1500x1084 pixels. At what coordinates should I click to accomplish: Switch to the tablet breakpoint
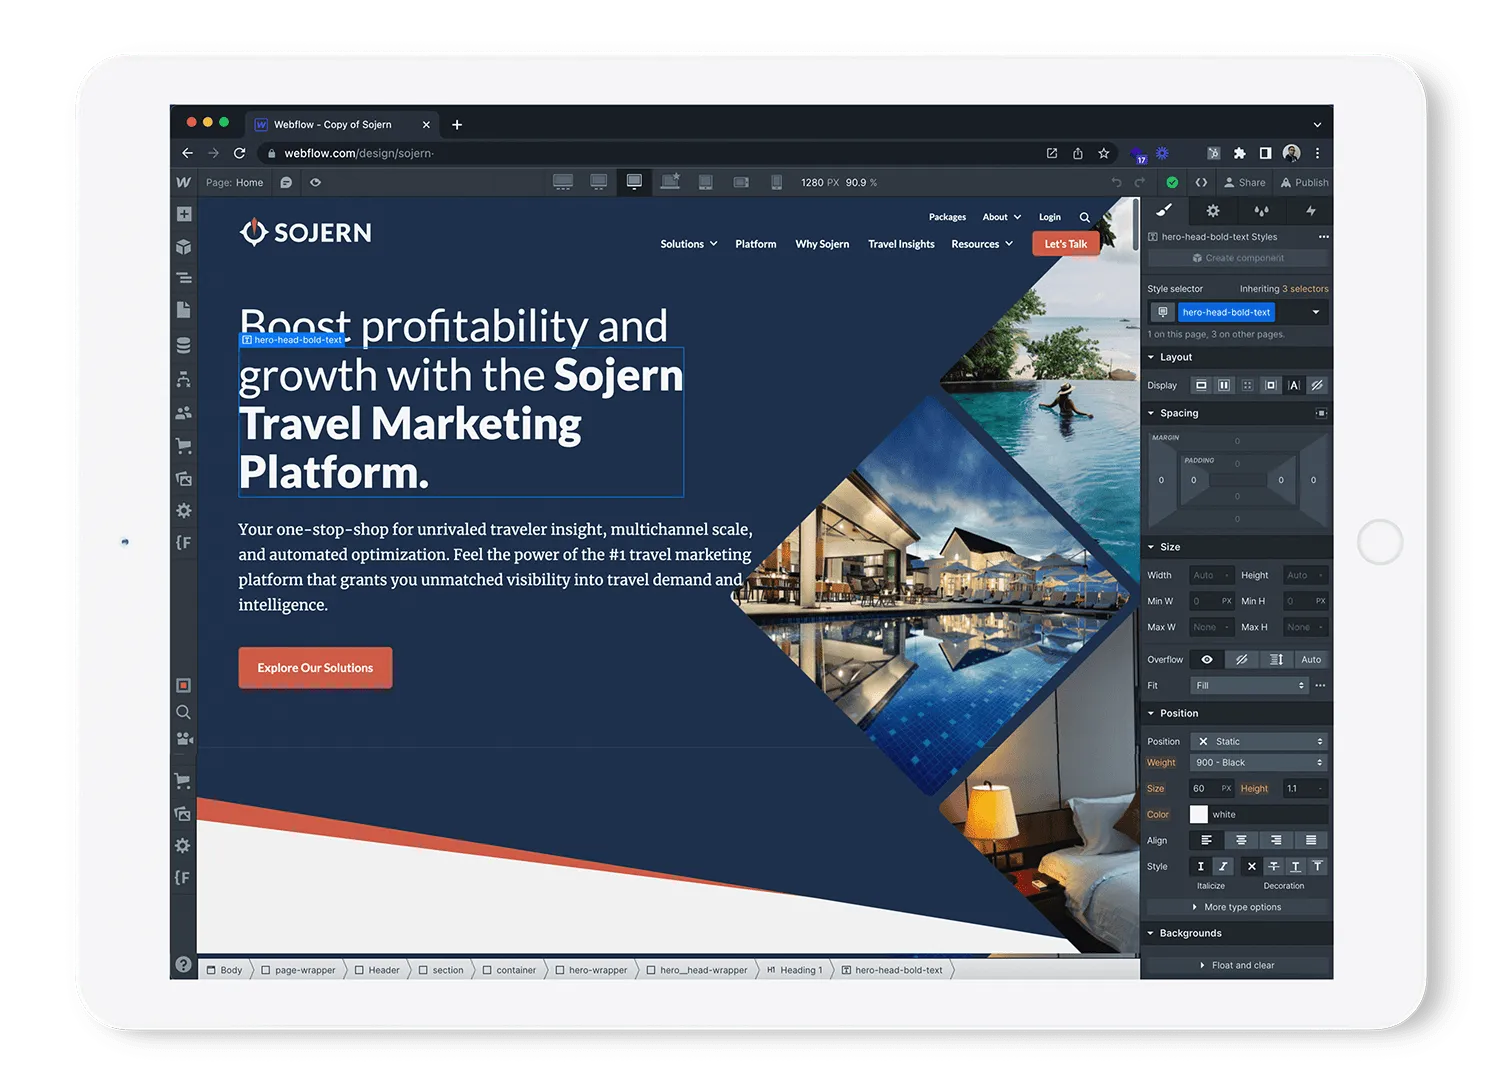pyautogui.click(x=705, y=182)
